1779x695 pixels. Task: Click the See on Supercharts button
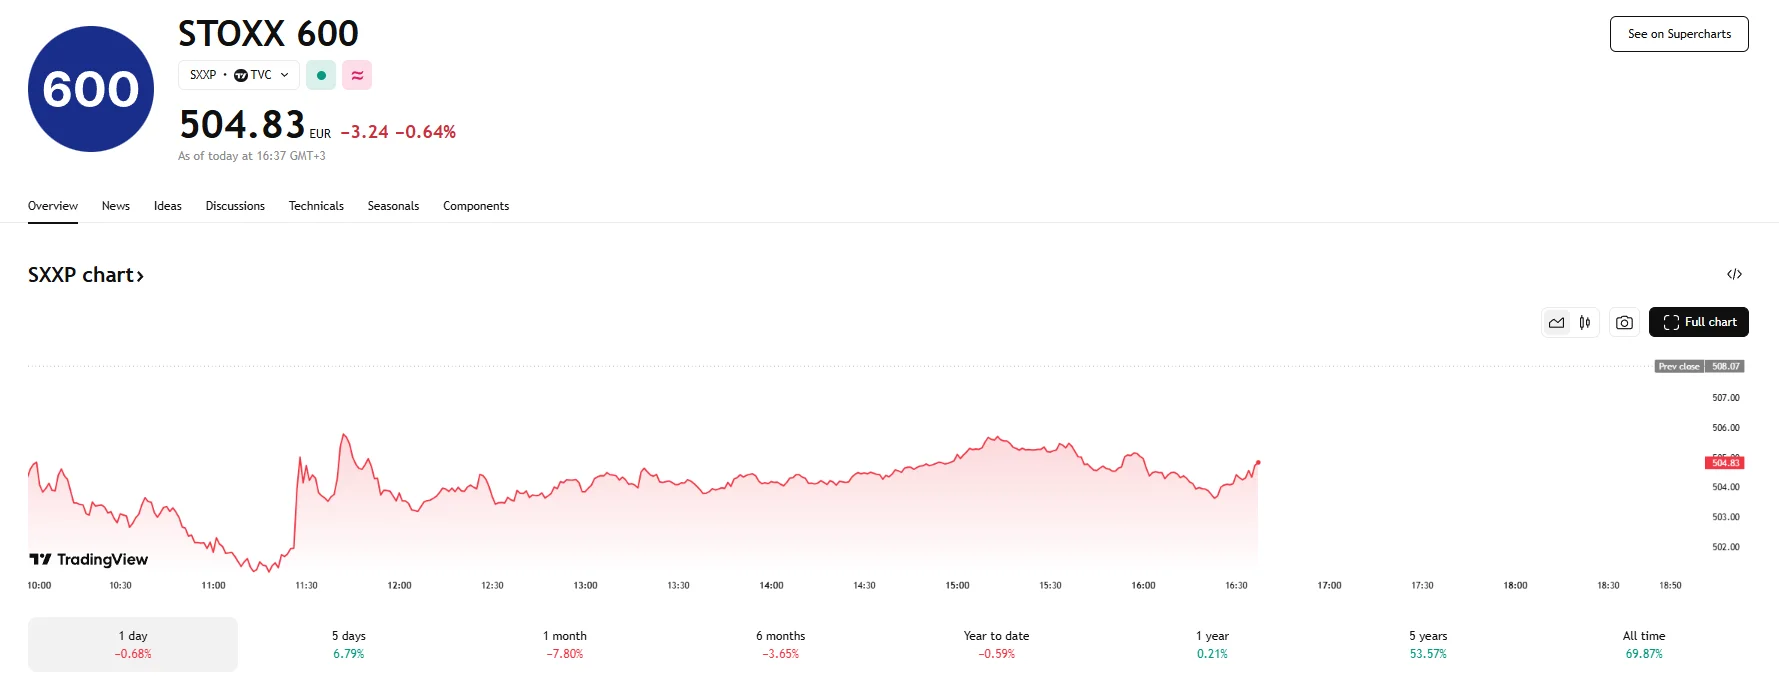(1679, 34)
